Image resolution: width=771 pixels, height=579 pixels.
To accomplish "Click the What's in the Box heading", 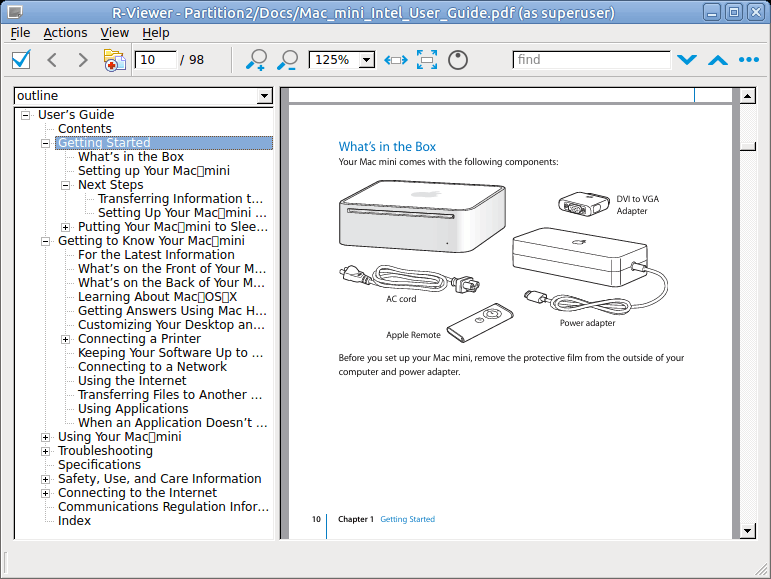I will 387,147.
